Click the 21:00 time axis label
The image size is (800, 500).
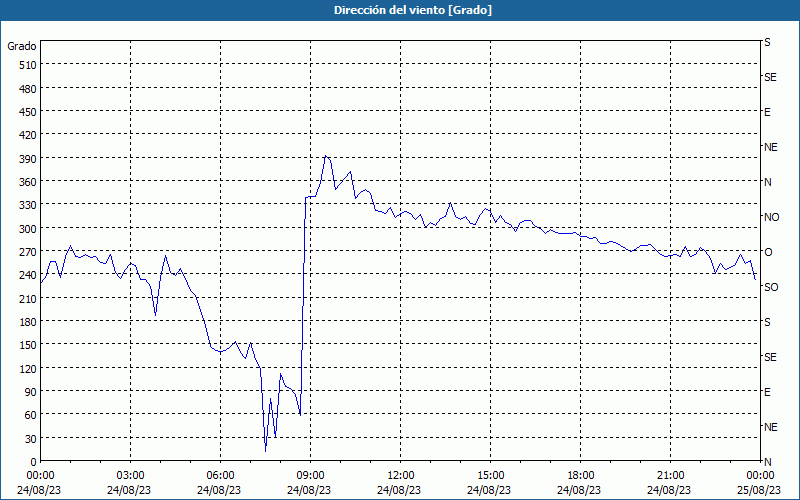[x=670, y=476]
